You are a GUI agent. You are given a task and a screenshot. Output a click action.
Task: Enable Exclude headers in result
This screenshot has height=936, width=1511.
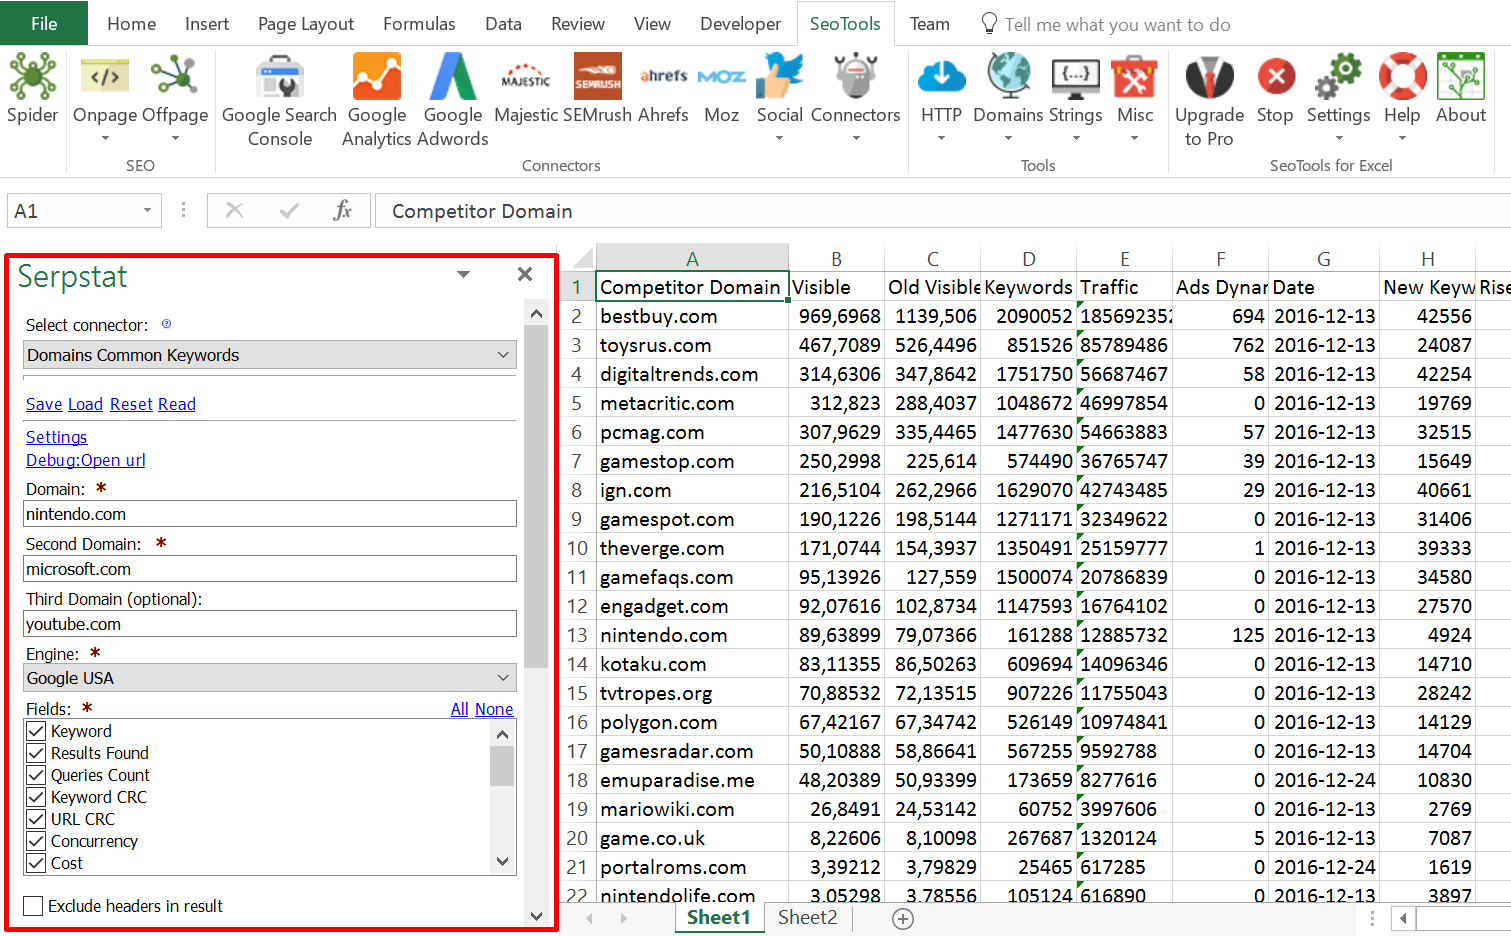click(x=34, y=906)
